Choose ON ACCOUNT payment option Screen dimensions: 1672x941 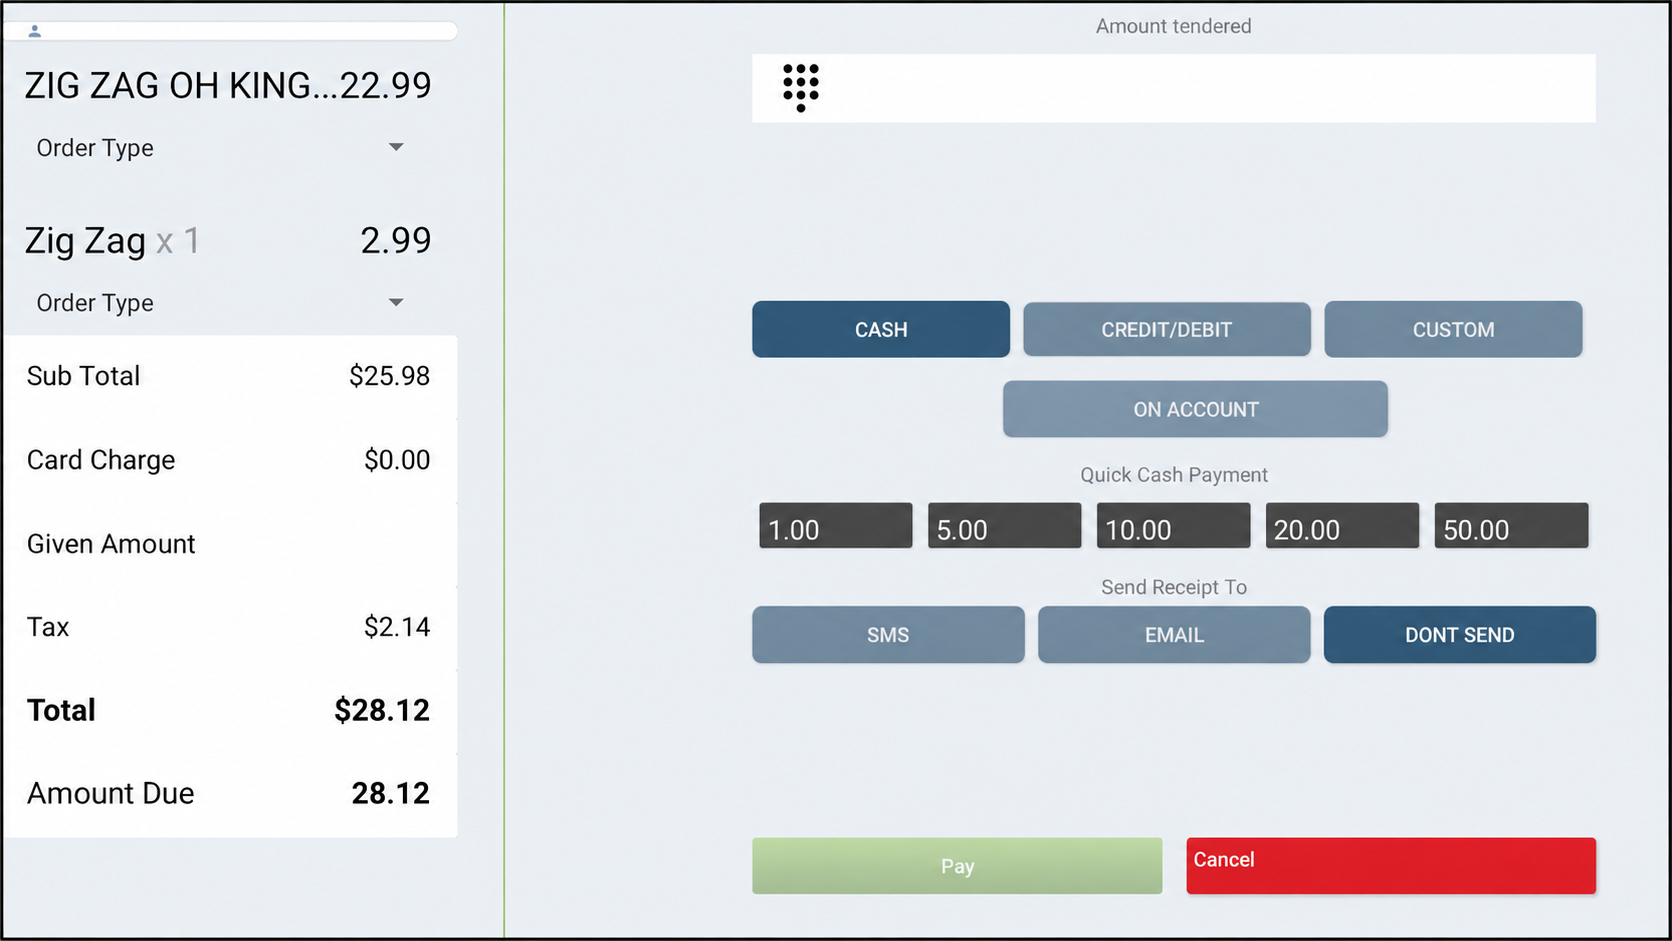pos(1195,409)
